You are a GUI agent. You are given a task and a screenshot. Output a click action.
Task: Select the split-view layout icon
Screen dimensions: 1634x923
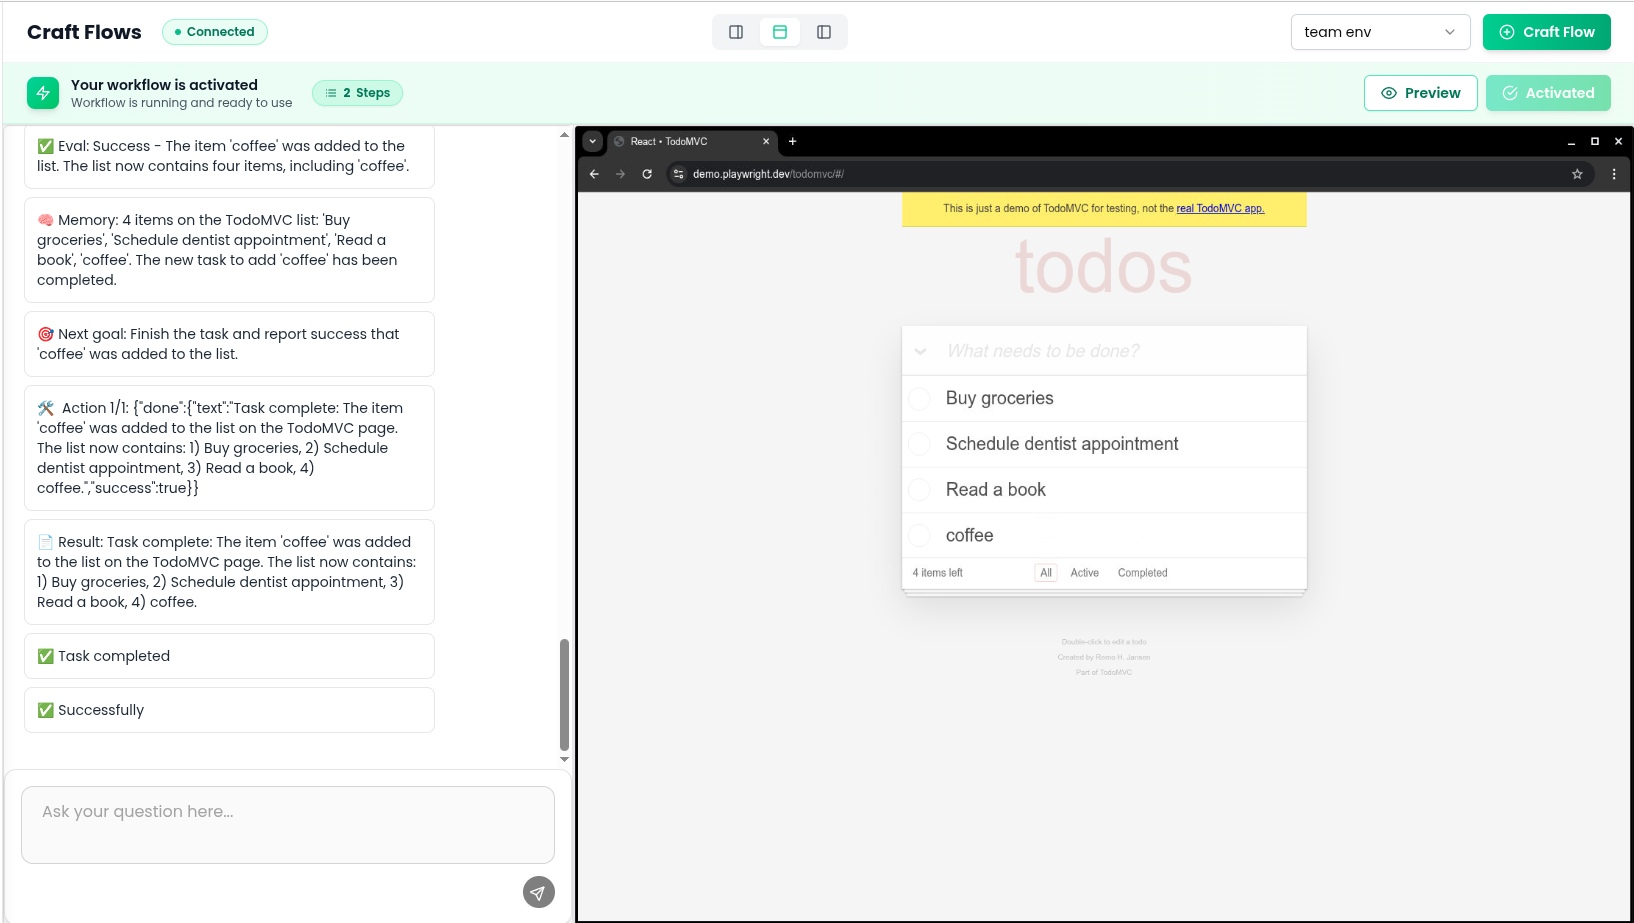(780, 31)
